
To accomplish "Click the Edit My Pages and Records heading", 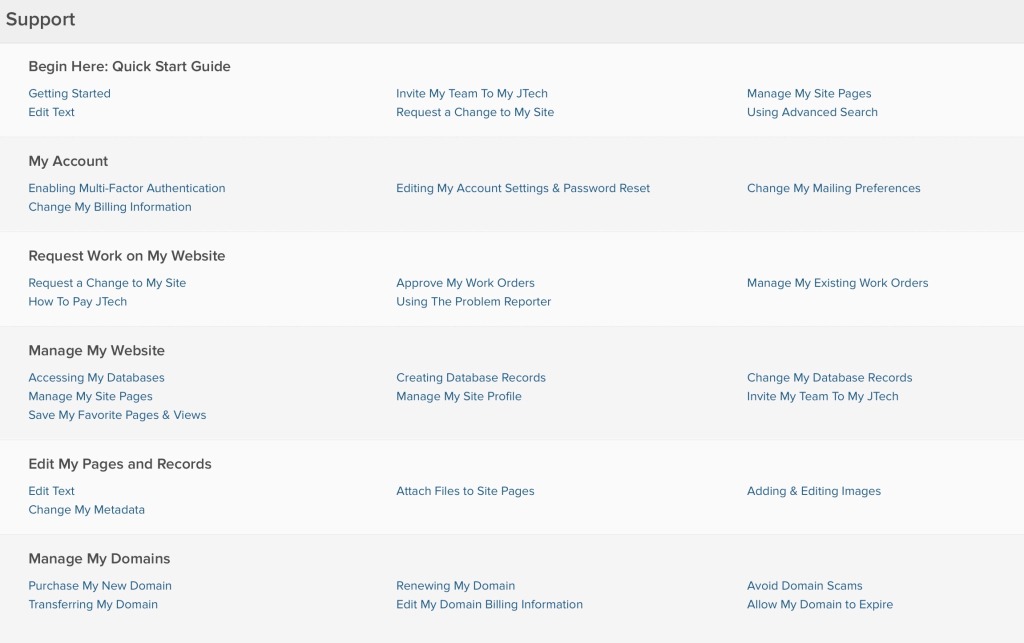I will (120, 463).
